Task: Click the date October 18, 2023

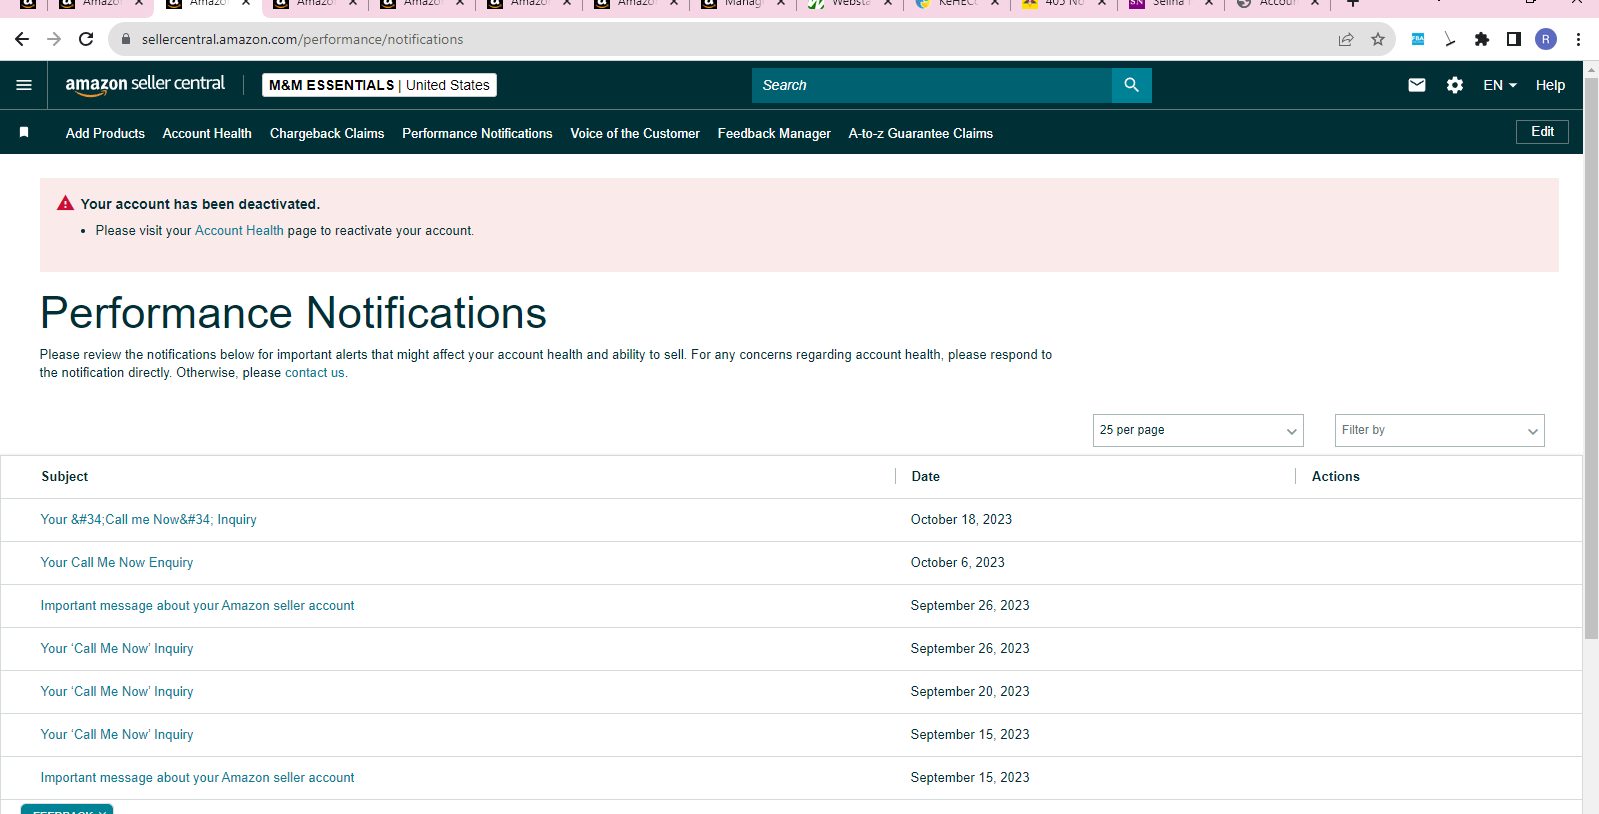Action: click(961, 520)
